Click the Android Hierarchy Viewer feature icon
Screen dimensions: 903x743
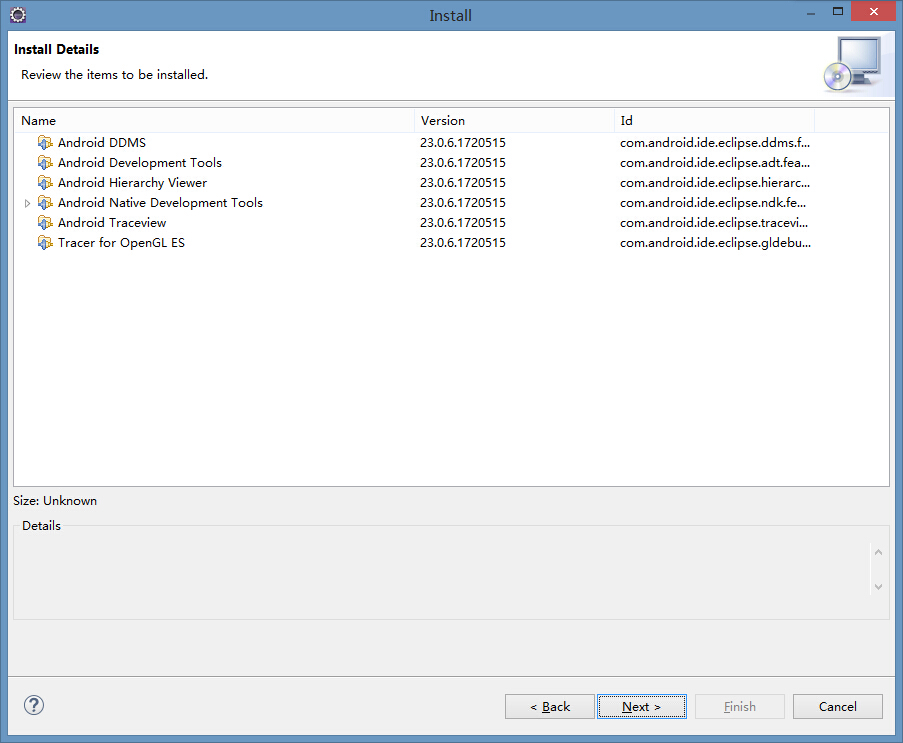pyautogui.click(x=45, y=183)
